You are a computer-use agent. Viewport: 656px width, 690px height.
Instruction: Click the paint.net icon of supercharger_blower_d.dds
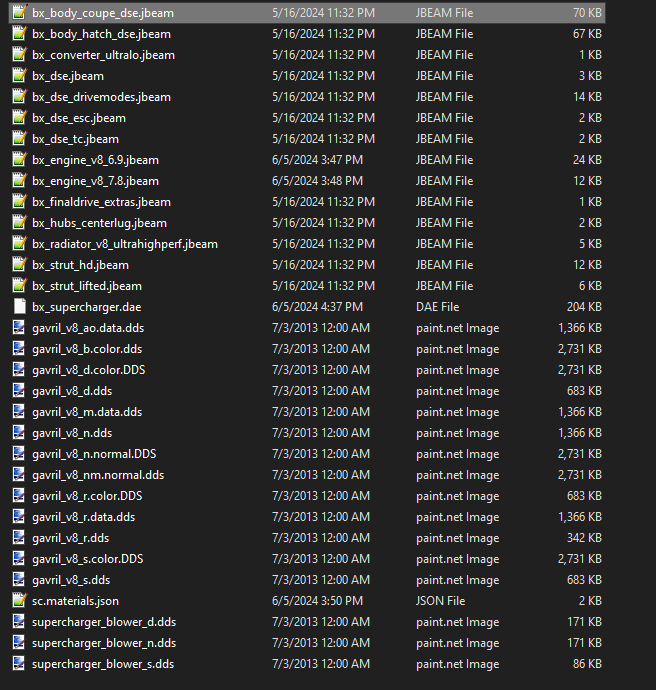click(19, 621)
